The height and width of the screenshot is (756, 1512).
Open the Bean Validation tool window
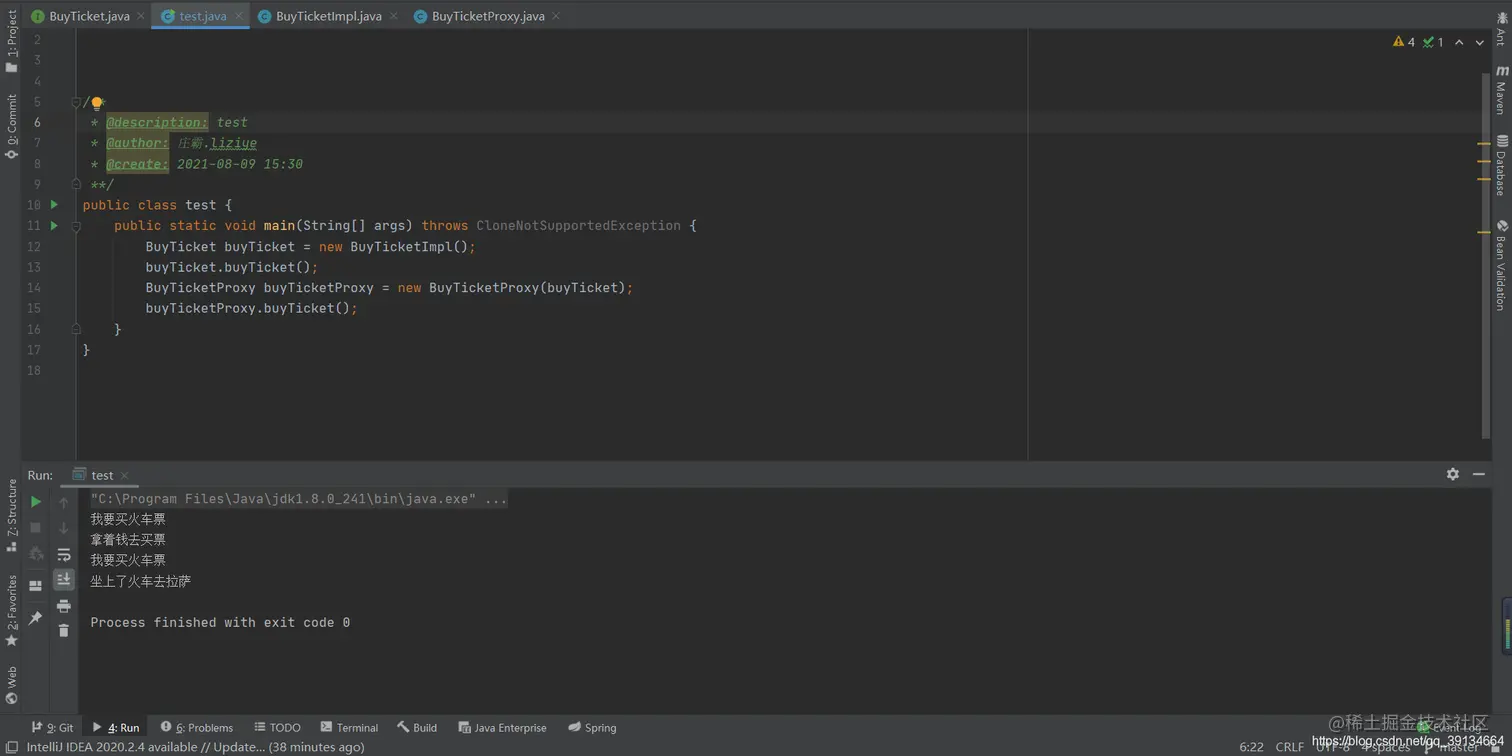pos(1501,264)
